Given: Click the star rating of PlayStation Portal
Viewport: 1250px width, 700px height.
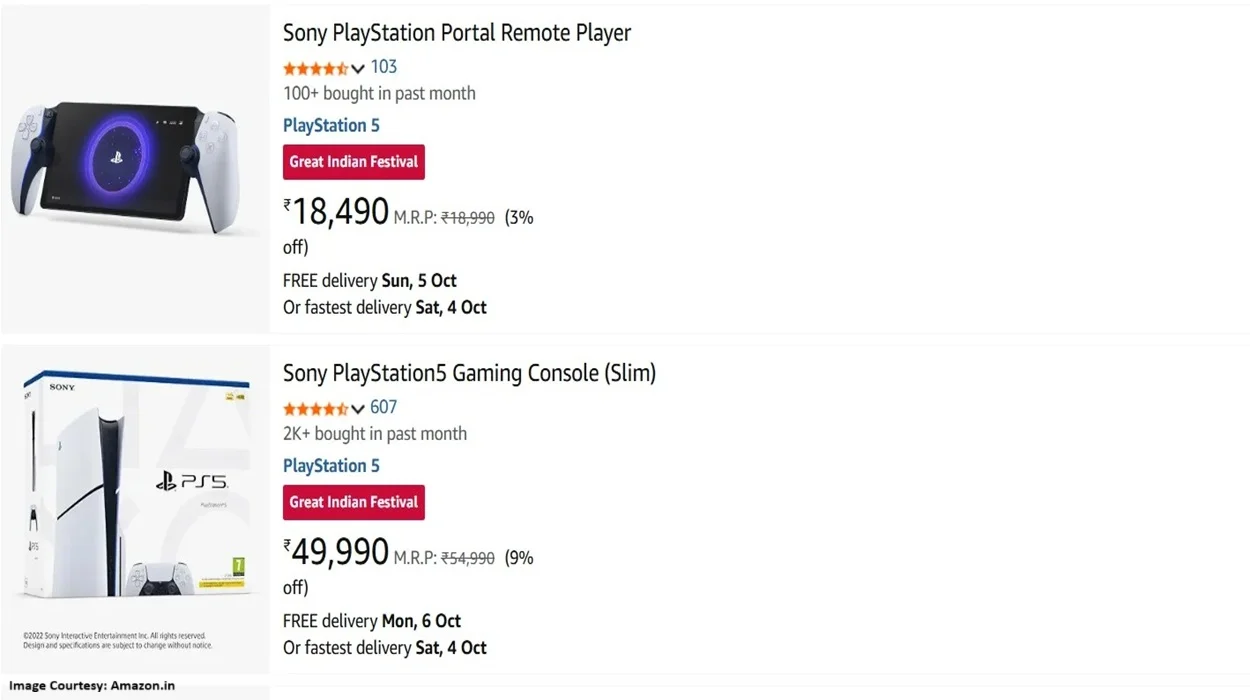Looking at the screenshot, I should click(x=315, y=69).
